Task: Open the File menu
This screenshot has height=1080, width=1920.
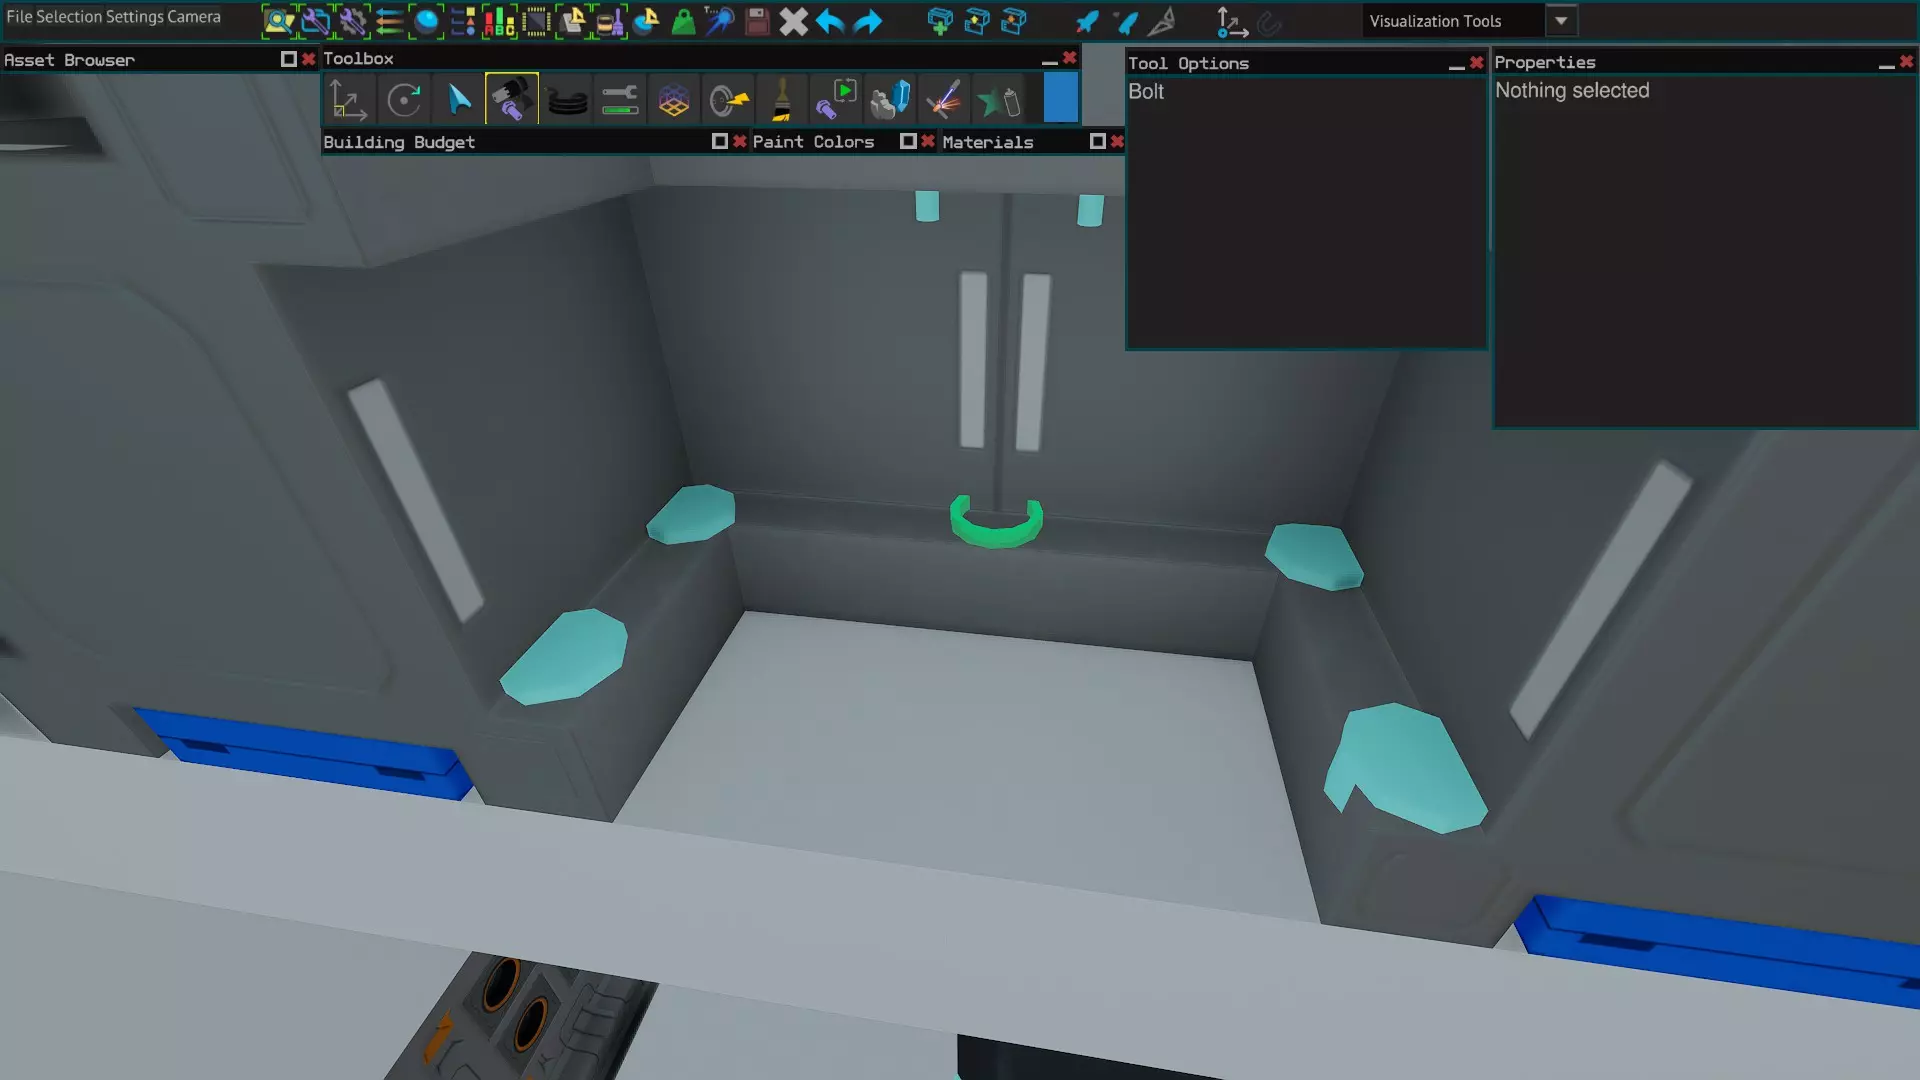Action: click(x=19, y=17)
